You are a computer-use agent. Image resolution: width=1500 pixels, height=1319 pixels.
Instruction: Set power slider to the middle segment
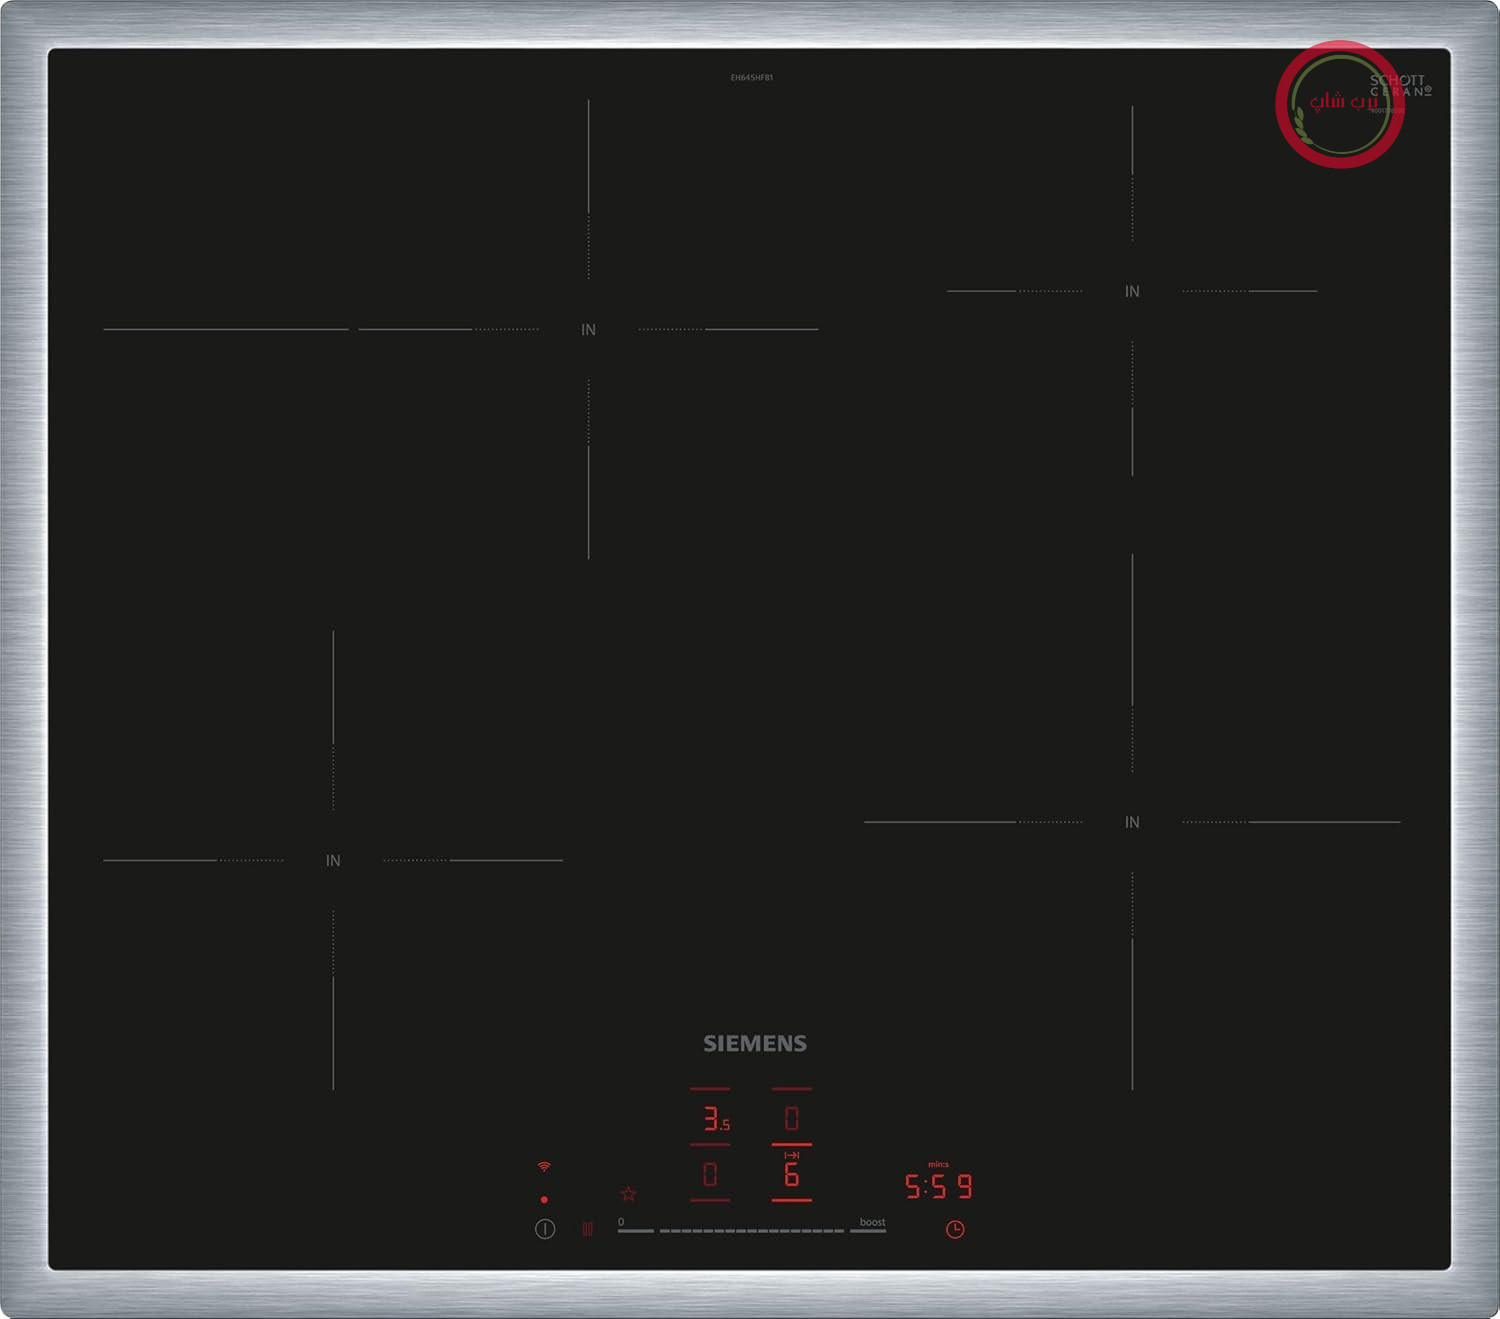752,1231
